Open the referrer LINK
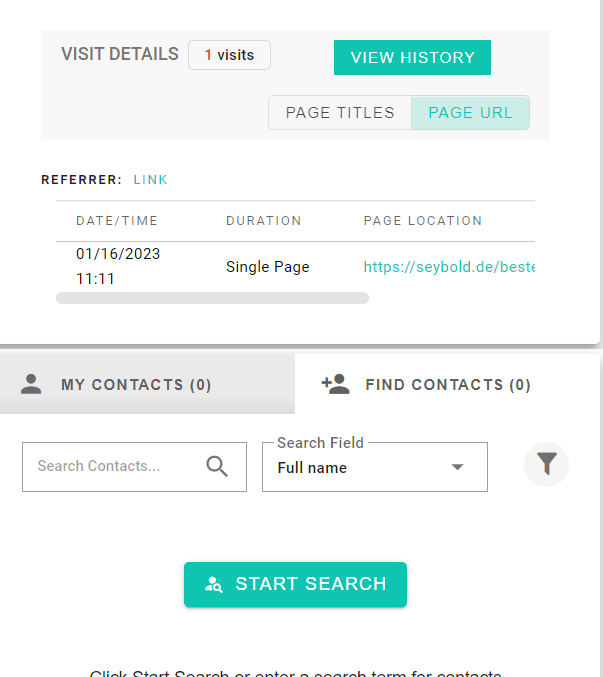The width and height of the screenshot is (603, 677). click(150, 180)
